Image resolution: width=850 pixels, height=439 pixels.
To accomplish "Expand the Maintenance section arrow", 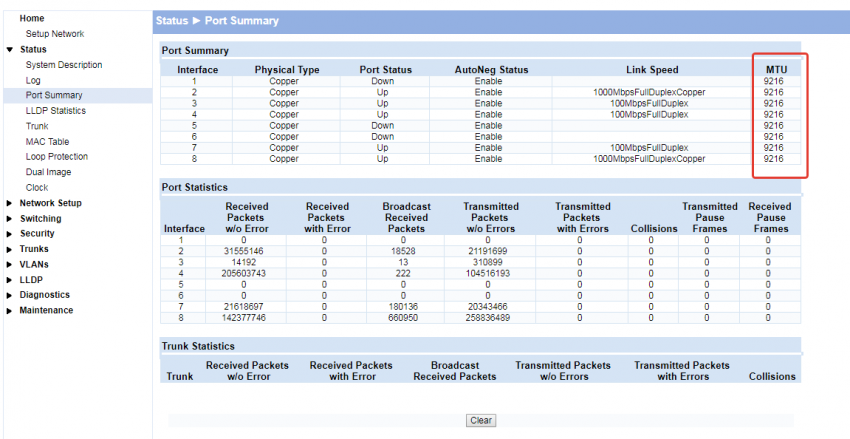I will (10, 311).
